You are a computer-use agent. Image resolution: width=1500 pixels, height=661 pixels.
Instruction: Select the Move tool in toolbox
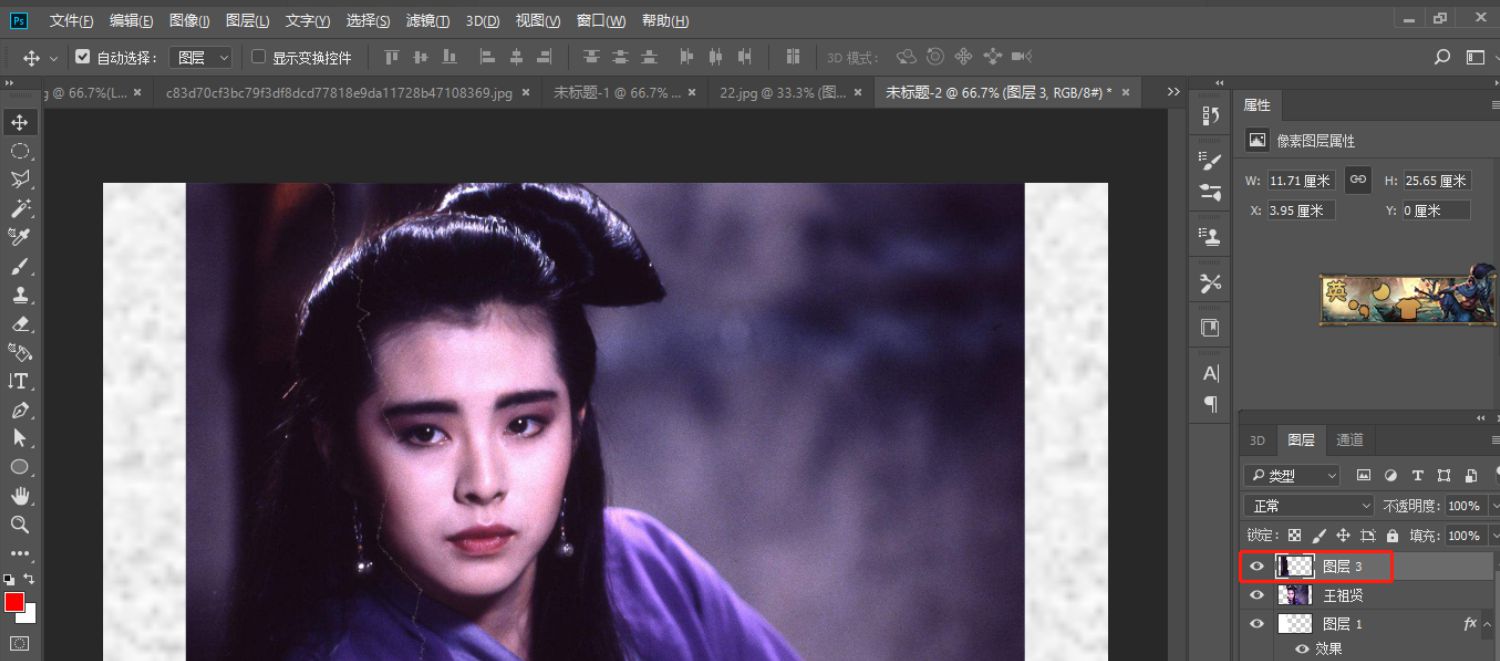pos(19,122)
